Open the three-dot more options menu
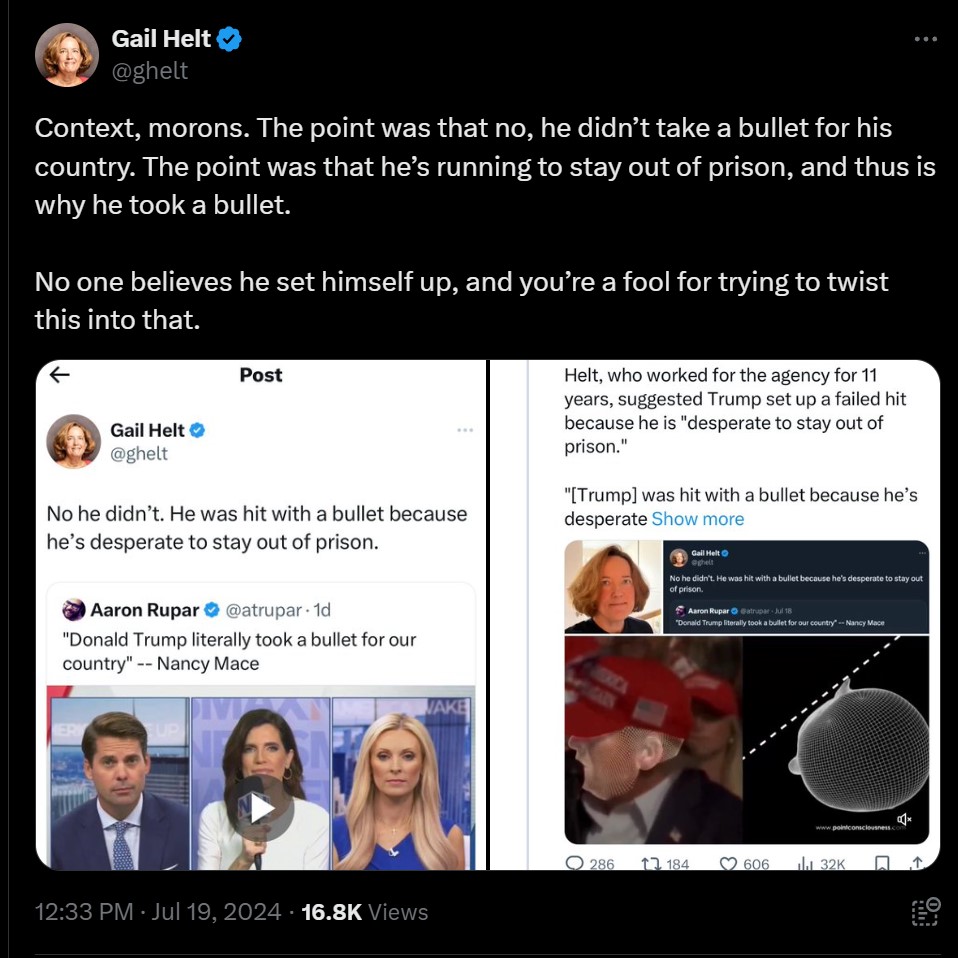Image resolution: width=958 pixels, height=958 pixels. (x=926, y=39)
